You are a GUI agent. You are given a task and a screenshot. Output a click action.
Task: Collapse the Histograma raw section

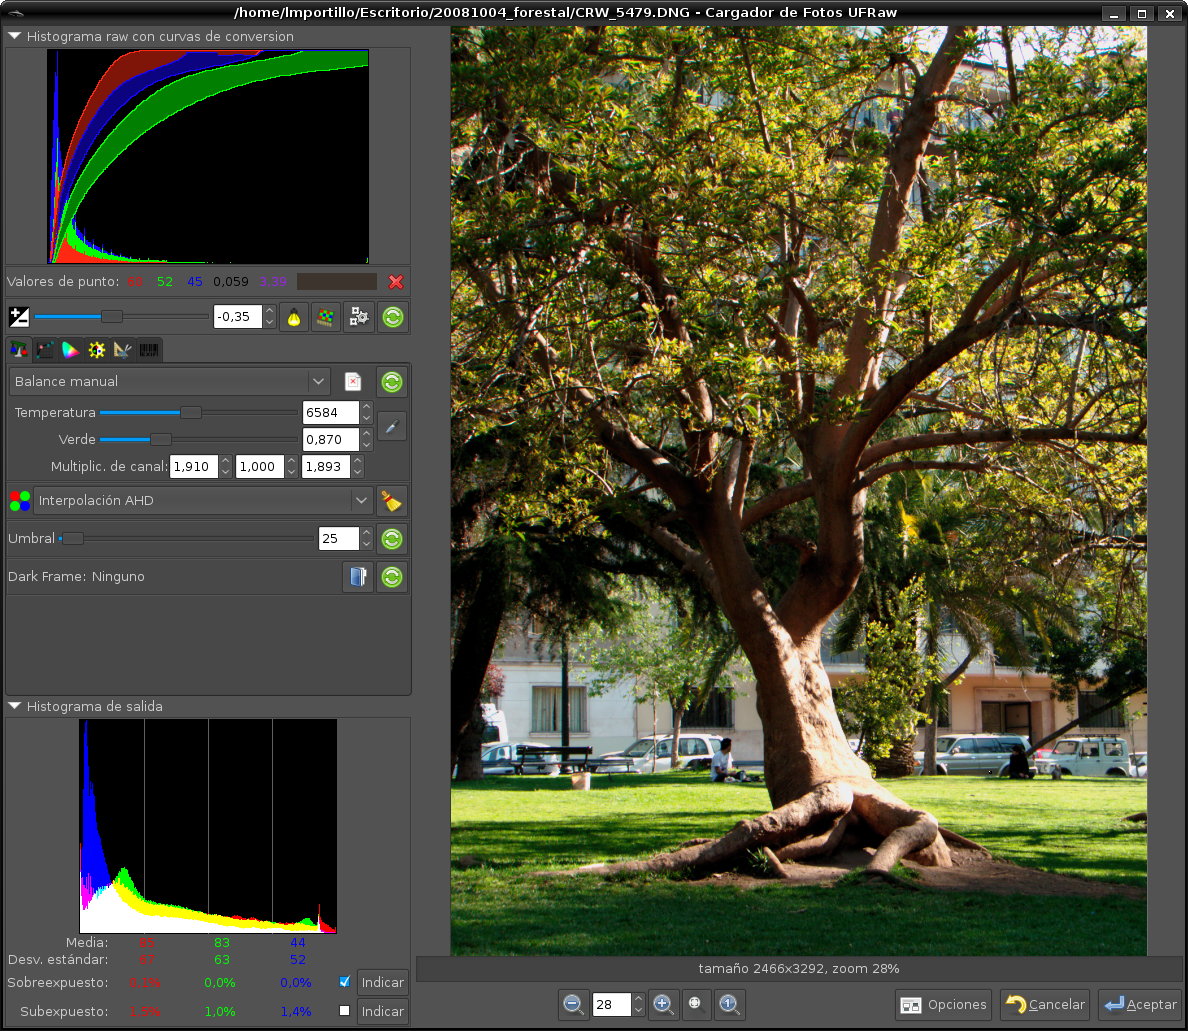[14, 36]
